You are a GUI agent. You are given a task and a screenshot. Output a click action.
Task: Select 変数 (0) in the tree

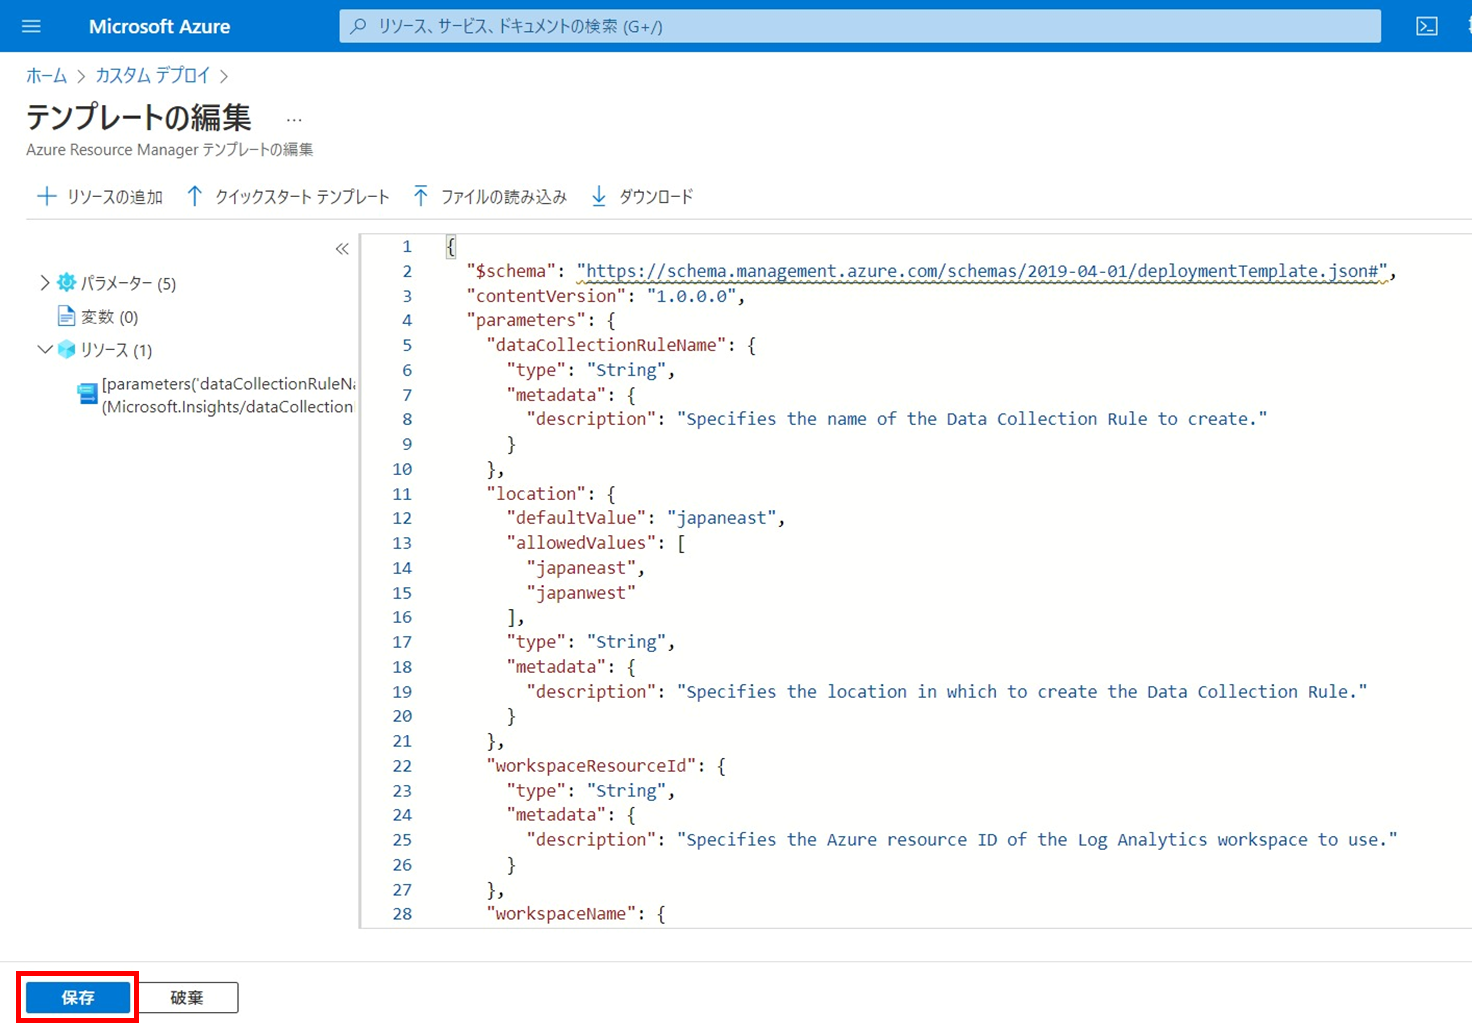[x=110, y=317]
